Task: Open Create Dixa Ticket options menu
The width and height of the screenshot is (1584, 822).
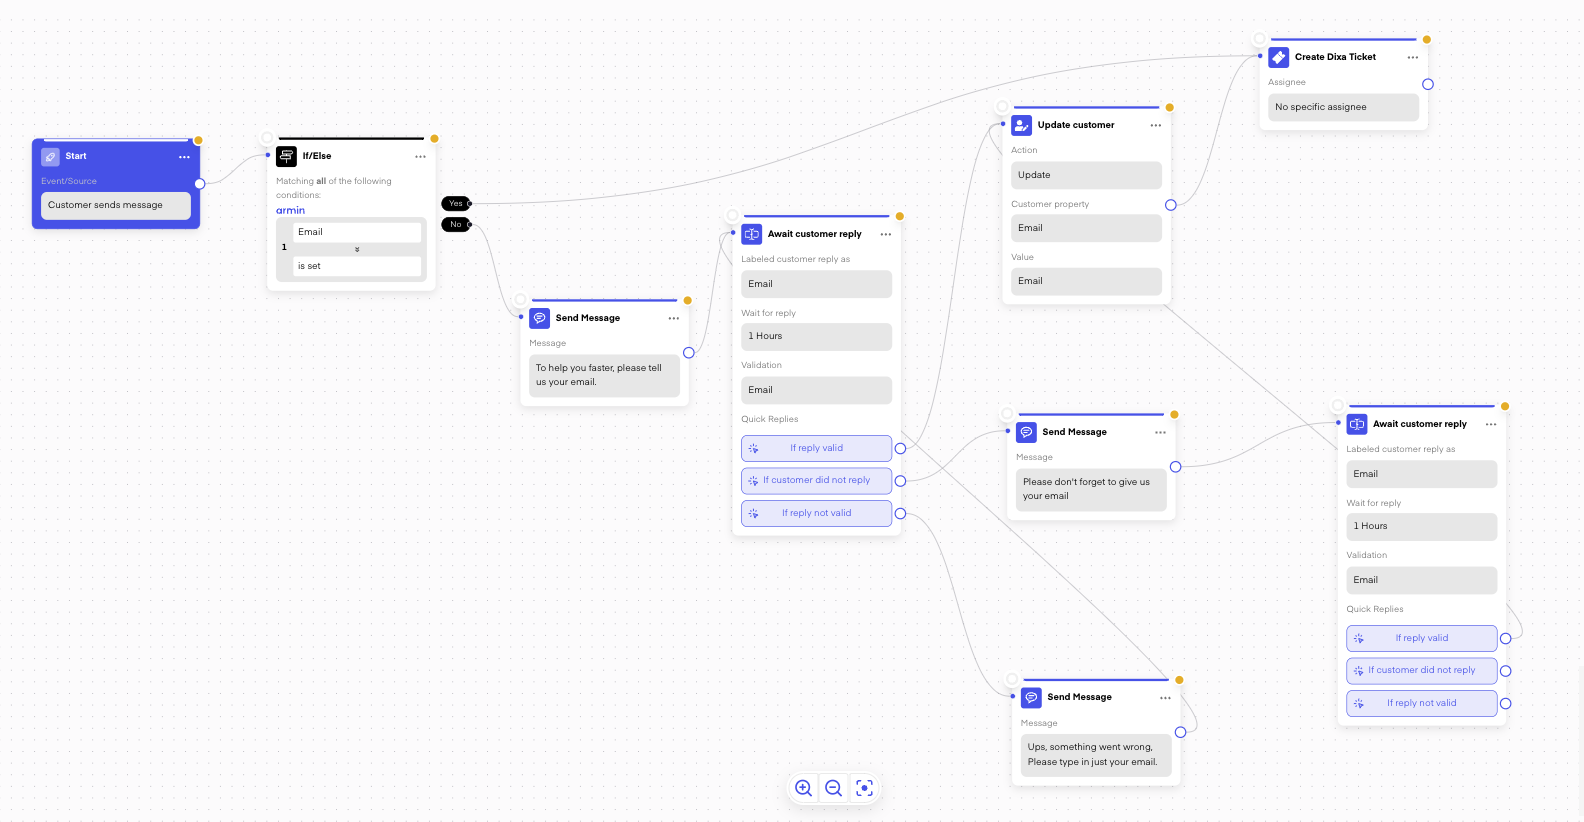Action: coord(1412,57)
